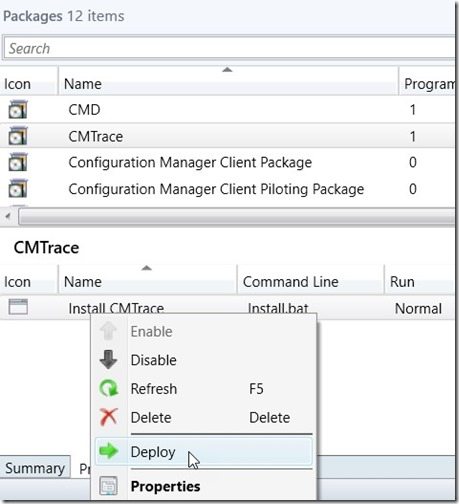Click the Properties icon in context menu

108,486
